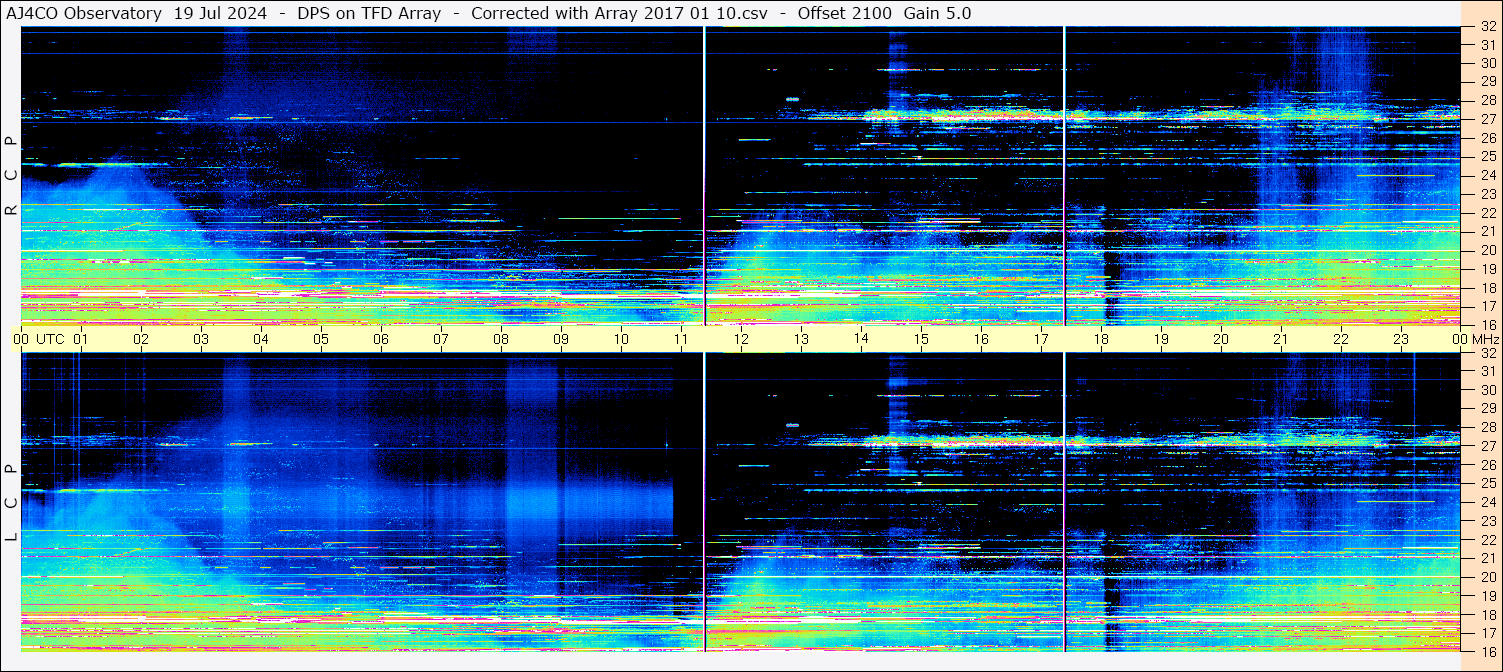Screen dimensions: 1503x672
Task: Click the 23 hour label on the time axis
Action: [1401, 339]
